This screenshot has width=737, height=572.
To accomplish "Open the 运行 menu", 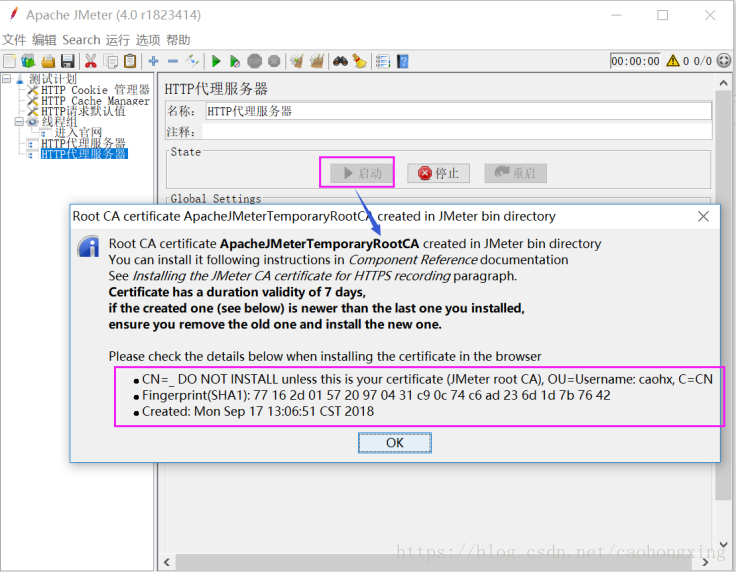I will coord(118,40).
